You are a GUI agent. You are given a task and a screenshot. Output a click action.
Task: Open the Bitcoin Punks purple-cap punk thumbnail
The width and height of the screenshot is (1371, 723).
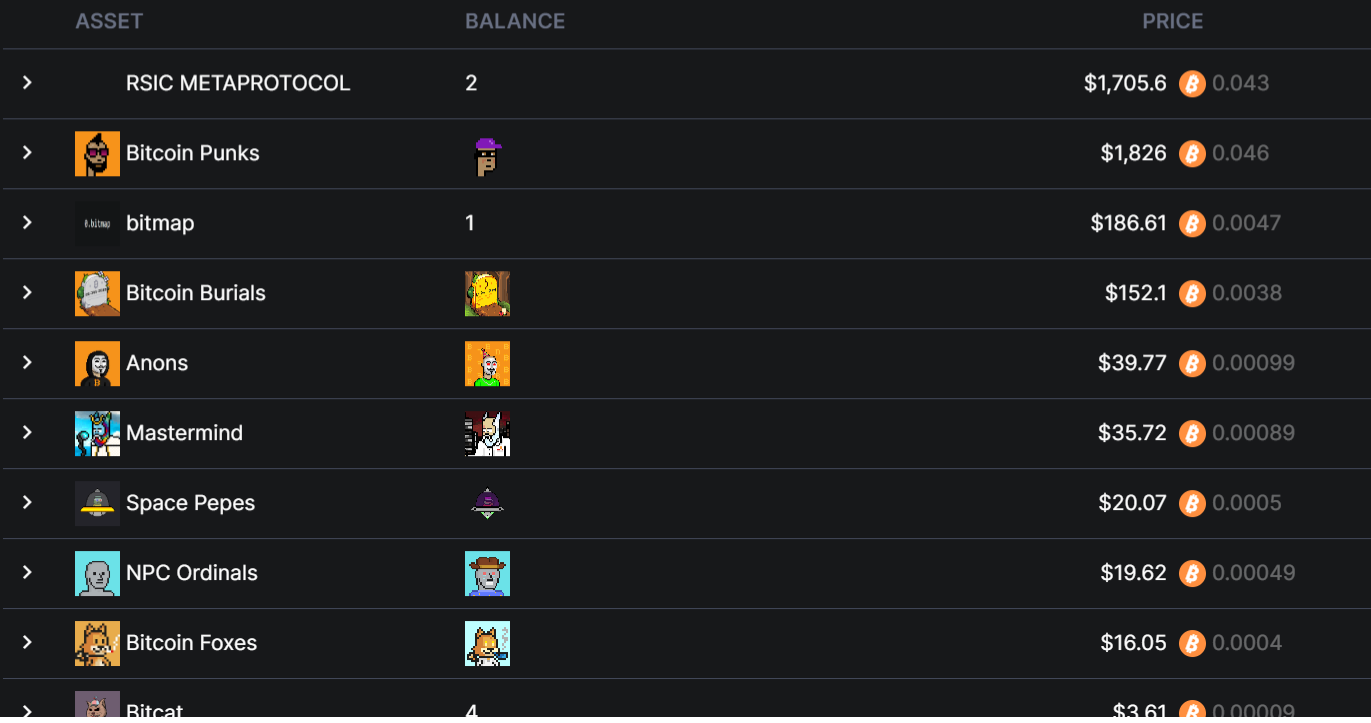pos(487,153)
